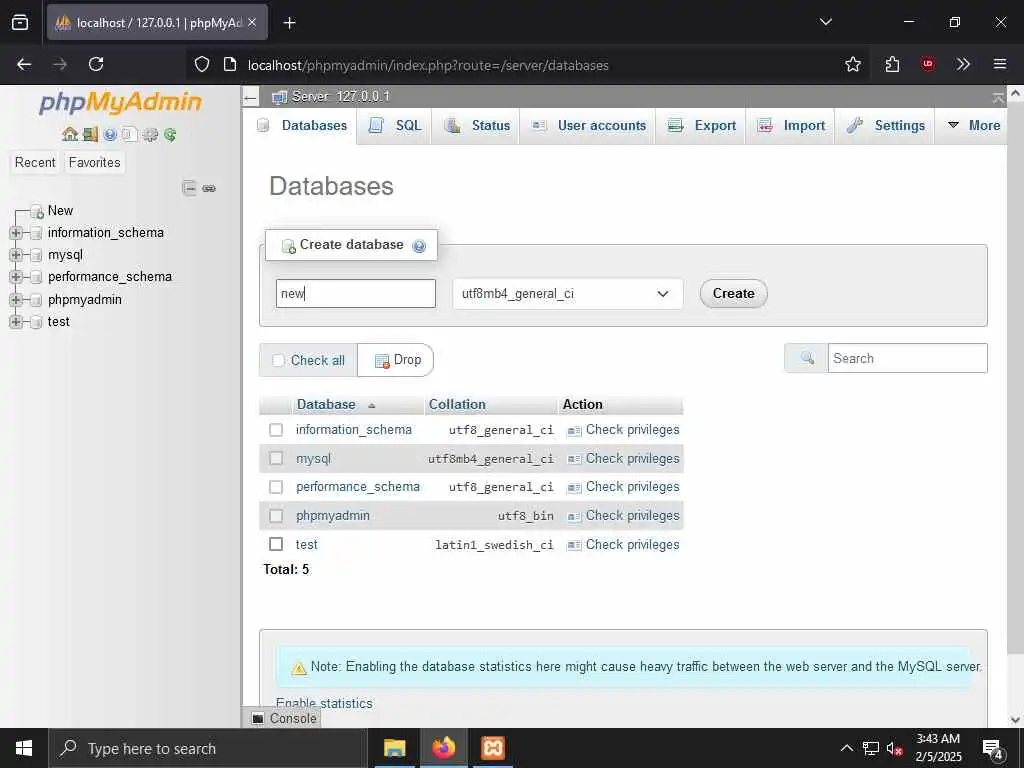Image resolution: width=1024 pixels, height=768 pixels.
Task: Click New in navigation tree
Action: (x=60, y=211)
